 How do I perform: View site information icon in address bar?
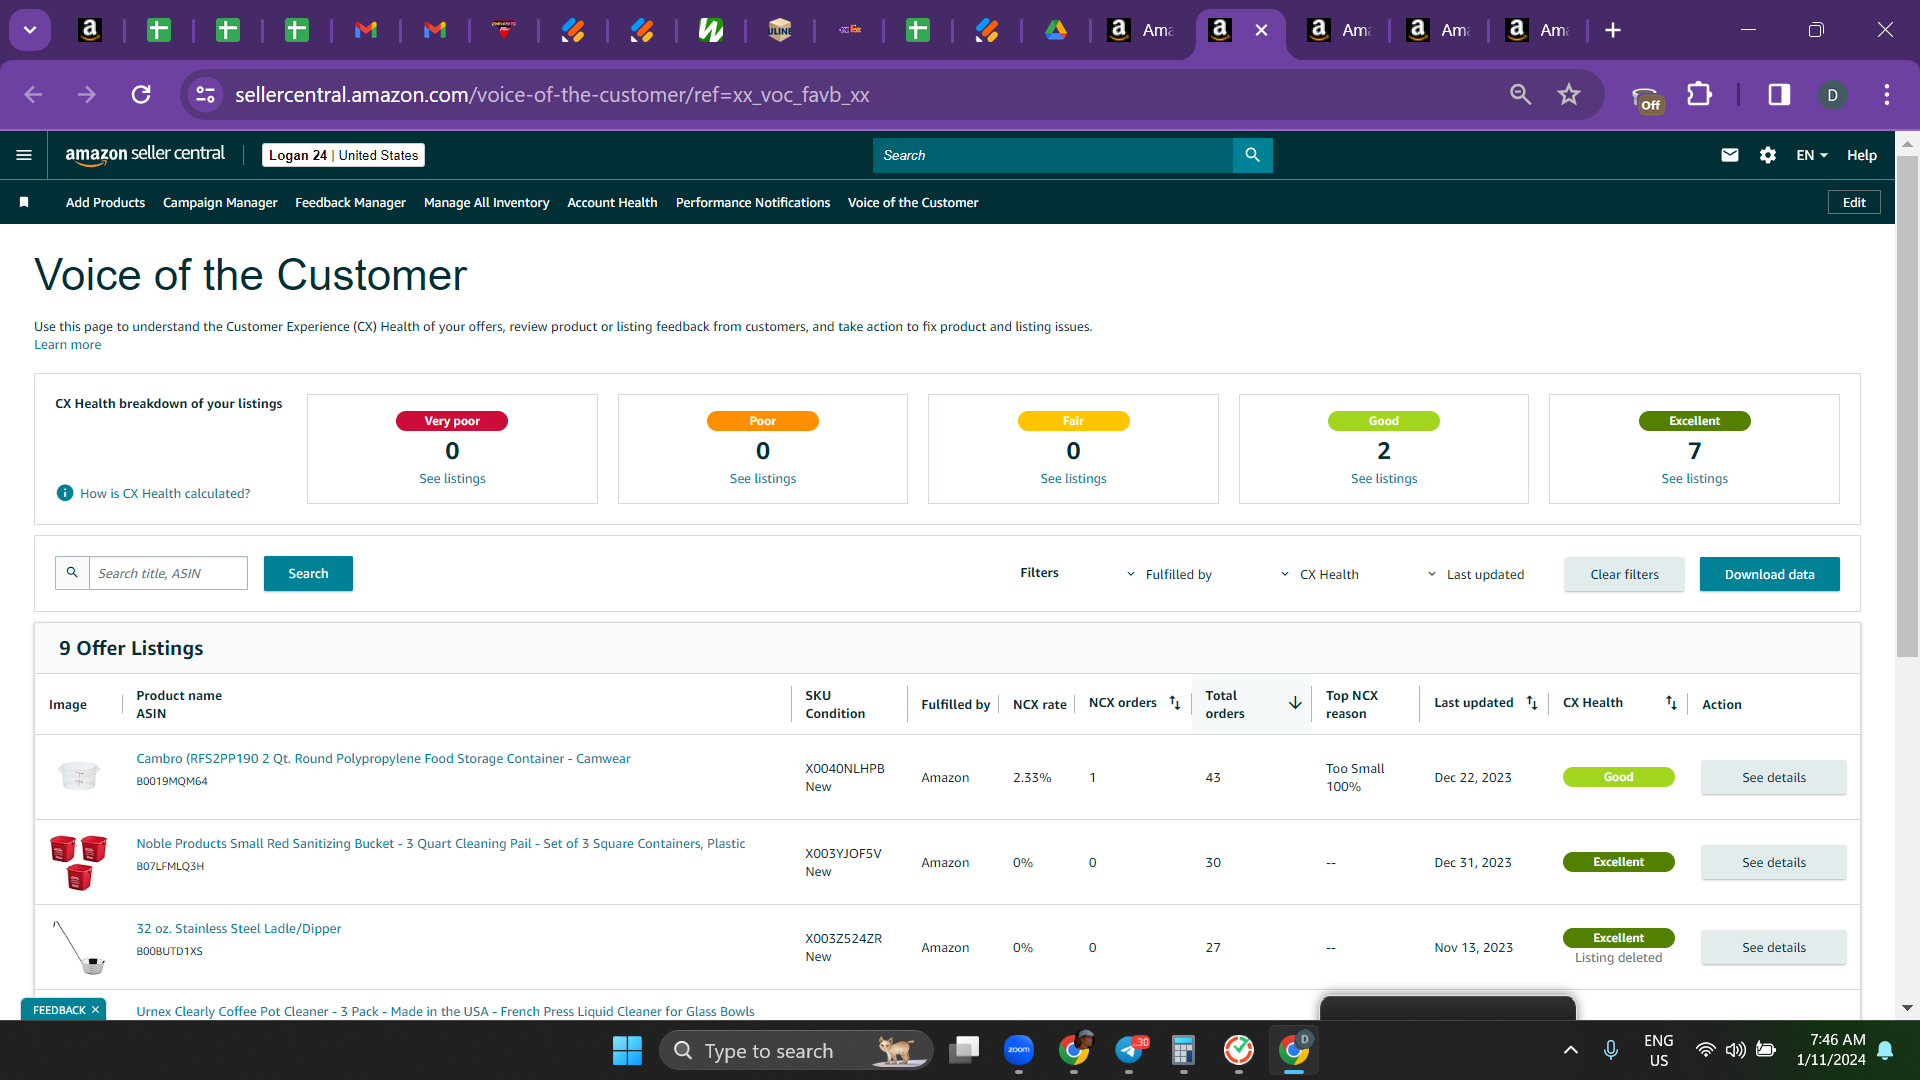click(x=205, y=94)
